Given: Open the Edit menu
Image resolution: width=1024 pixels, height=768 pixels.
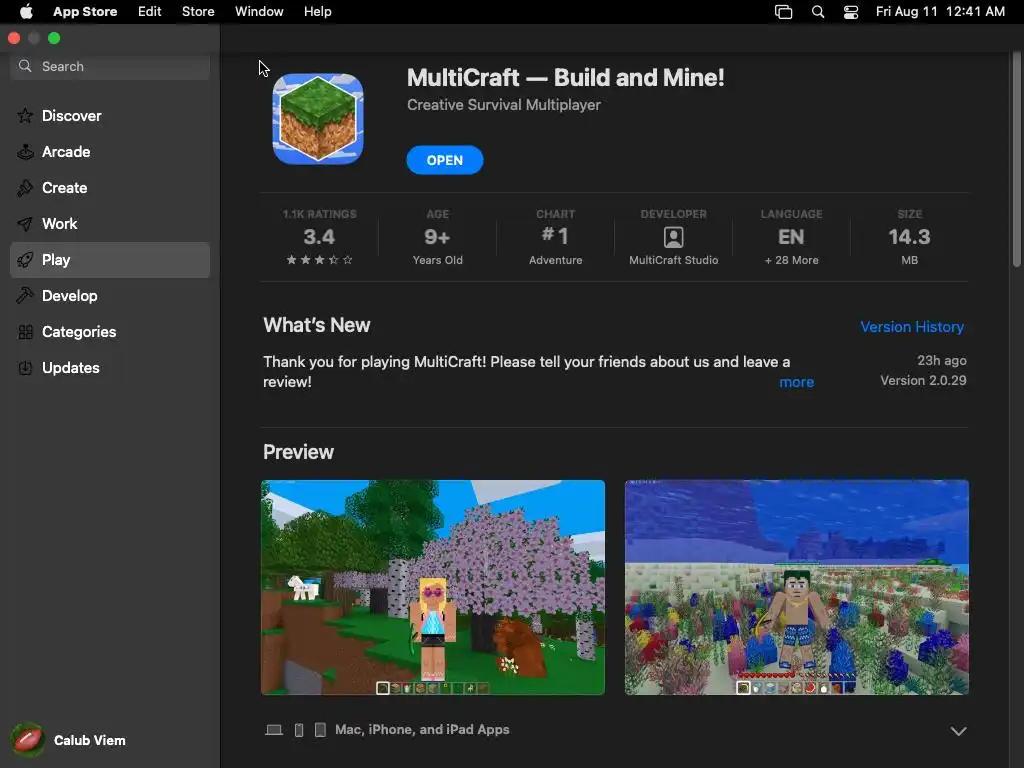Looking at the screenshot, I should [x=150, y=12].
